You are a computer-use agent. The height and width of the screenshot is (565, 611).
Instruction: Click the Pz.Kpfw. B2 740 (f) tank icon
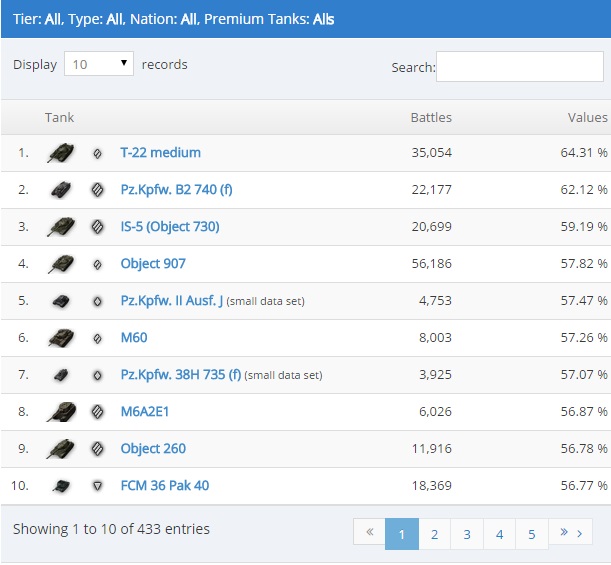coord(61,190)
